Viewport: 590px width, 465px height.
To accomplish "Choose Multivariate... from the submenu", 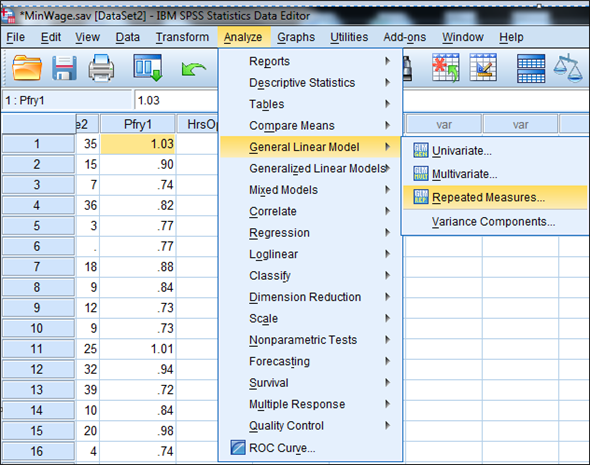I will tap(495, 174).
